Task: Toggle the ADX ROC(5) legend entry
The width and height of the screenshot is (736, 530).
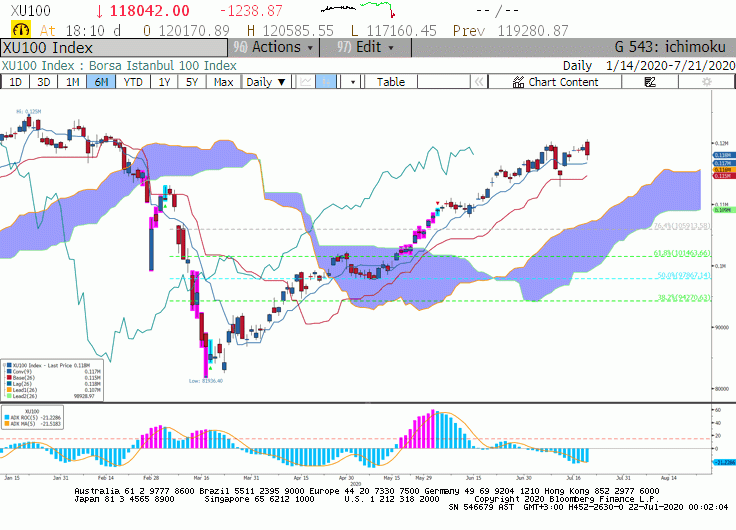Action: pos(33,417)
